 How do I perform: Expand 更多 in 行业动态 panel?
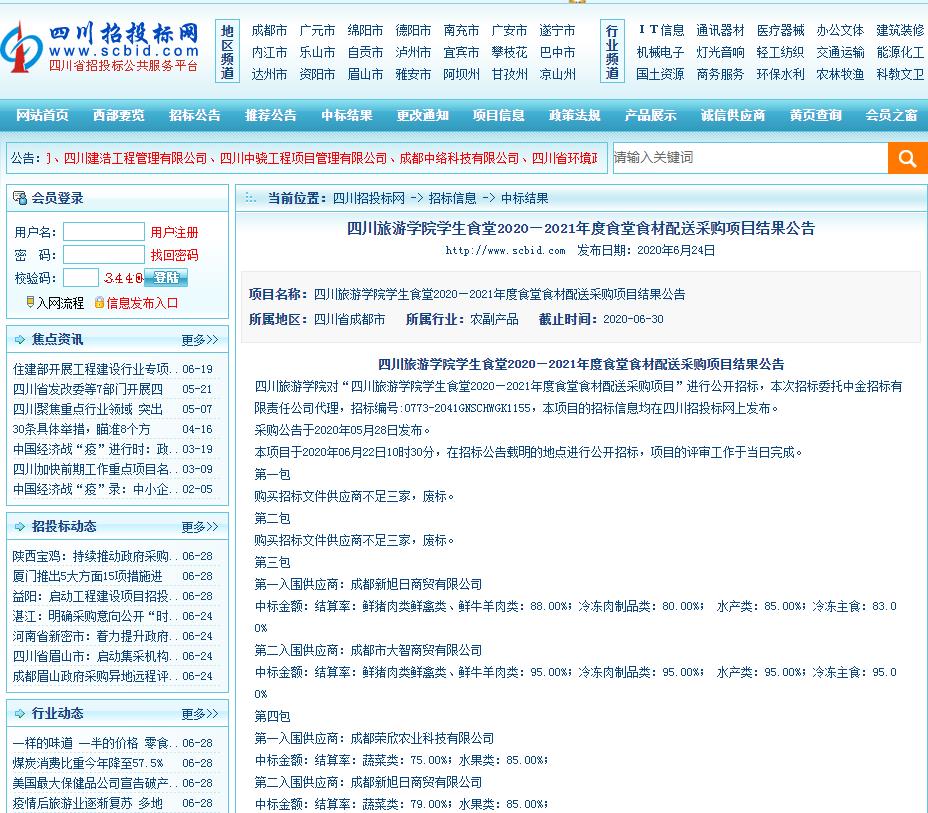pos(200,714)
